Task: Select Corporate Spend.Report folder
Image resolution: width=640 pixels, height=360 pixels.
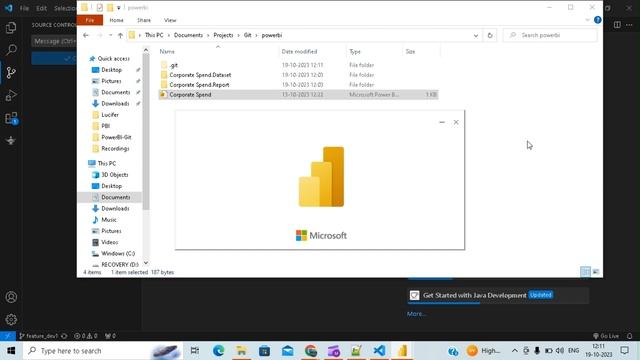Action: tap(199, 85)
